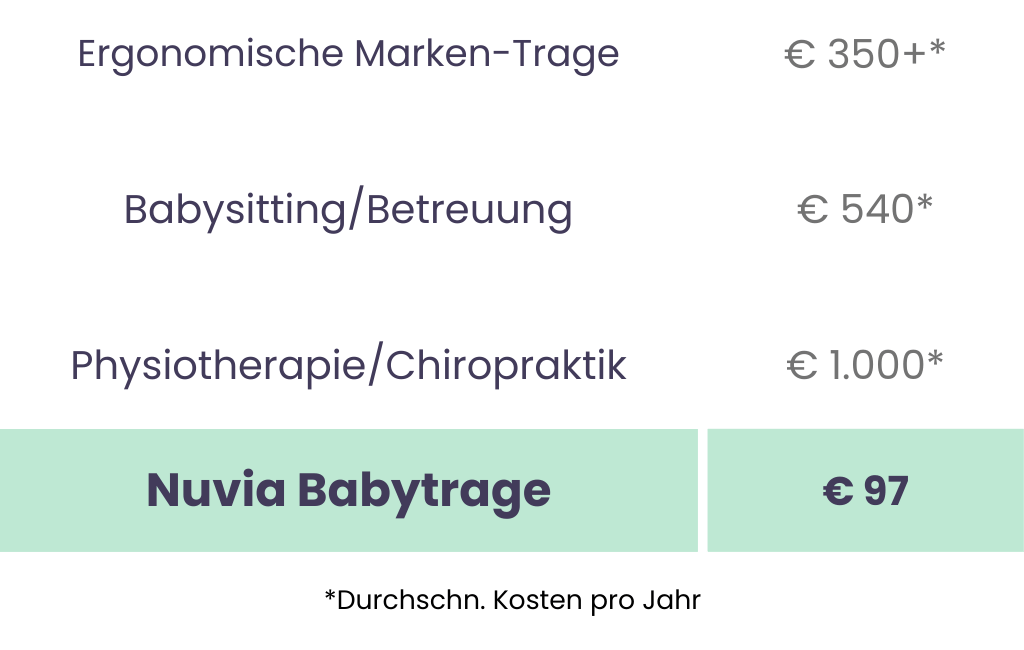Select the € 1.000* price
Viewport: 1024px width, 650px height.
864,366
